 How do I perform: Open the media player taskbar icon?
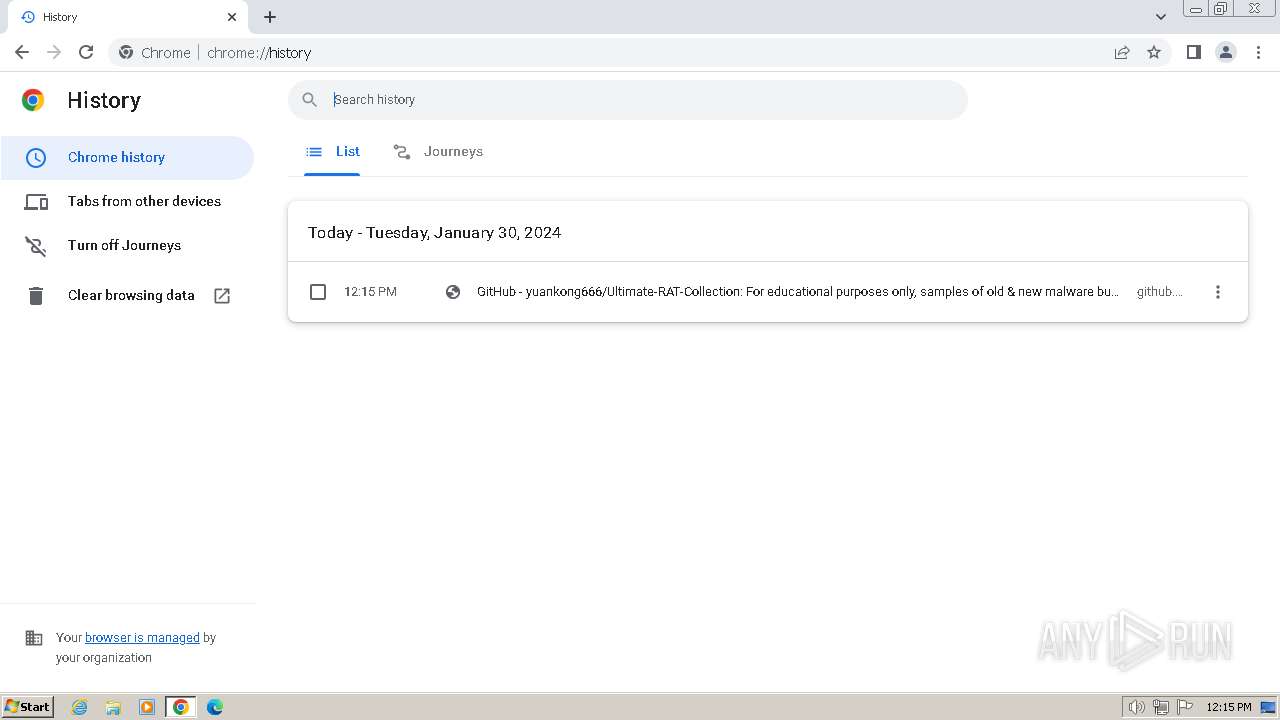pyautogui.click(x=147, y=707)
